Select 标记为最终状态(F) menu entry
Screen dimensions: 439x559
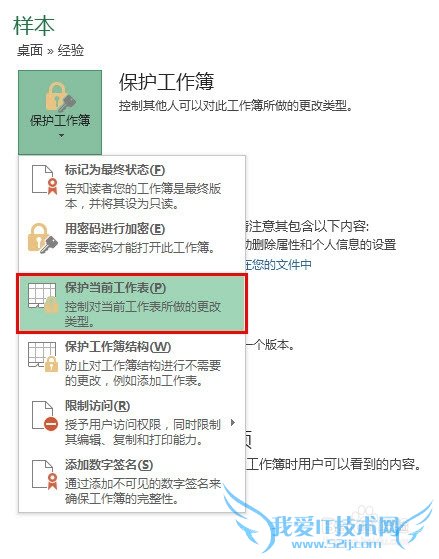[132, 186]
